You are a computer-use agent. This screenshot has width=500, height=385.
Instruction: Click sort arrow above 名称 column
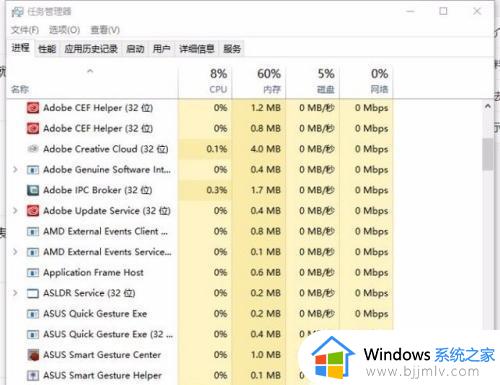pyautogui.click(x=90, y=71)
